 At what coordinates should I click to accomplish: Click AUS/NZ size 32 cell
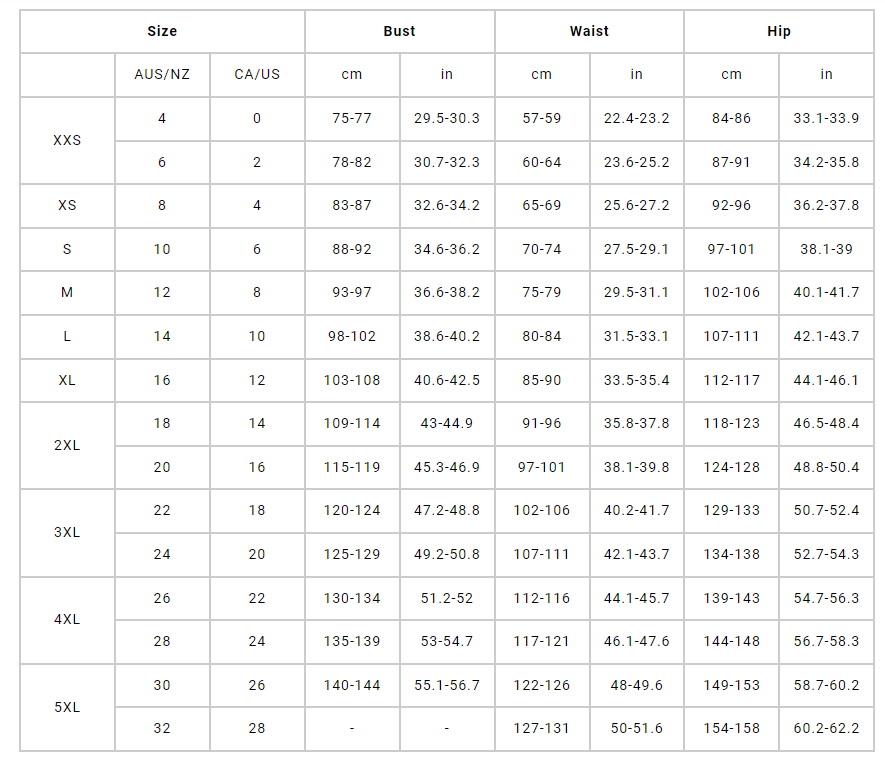pyautogui.click(x=162, y=728)
